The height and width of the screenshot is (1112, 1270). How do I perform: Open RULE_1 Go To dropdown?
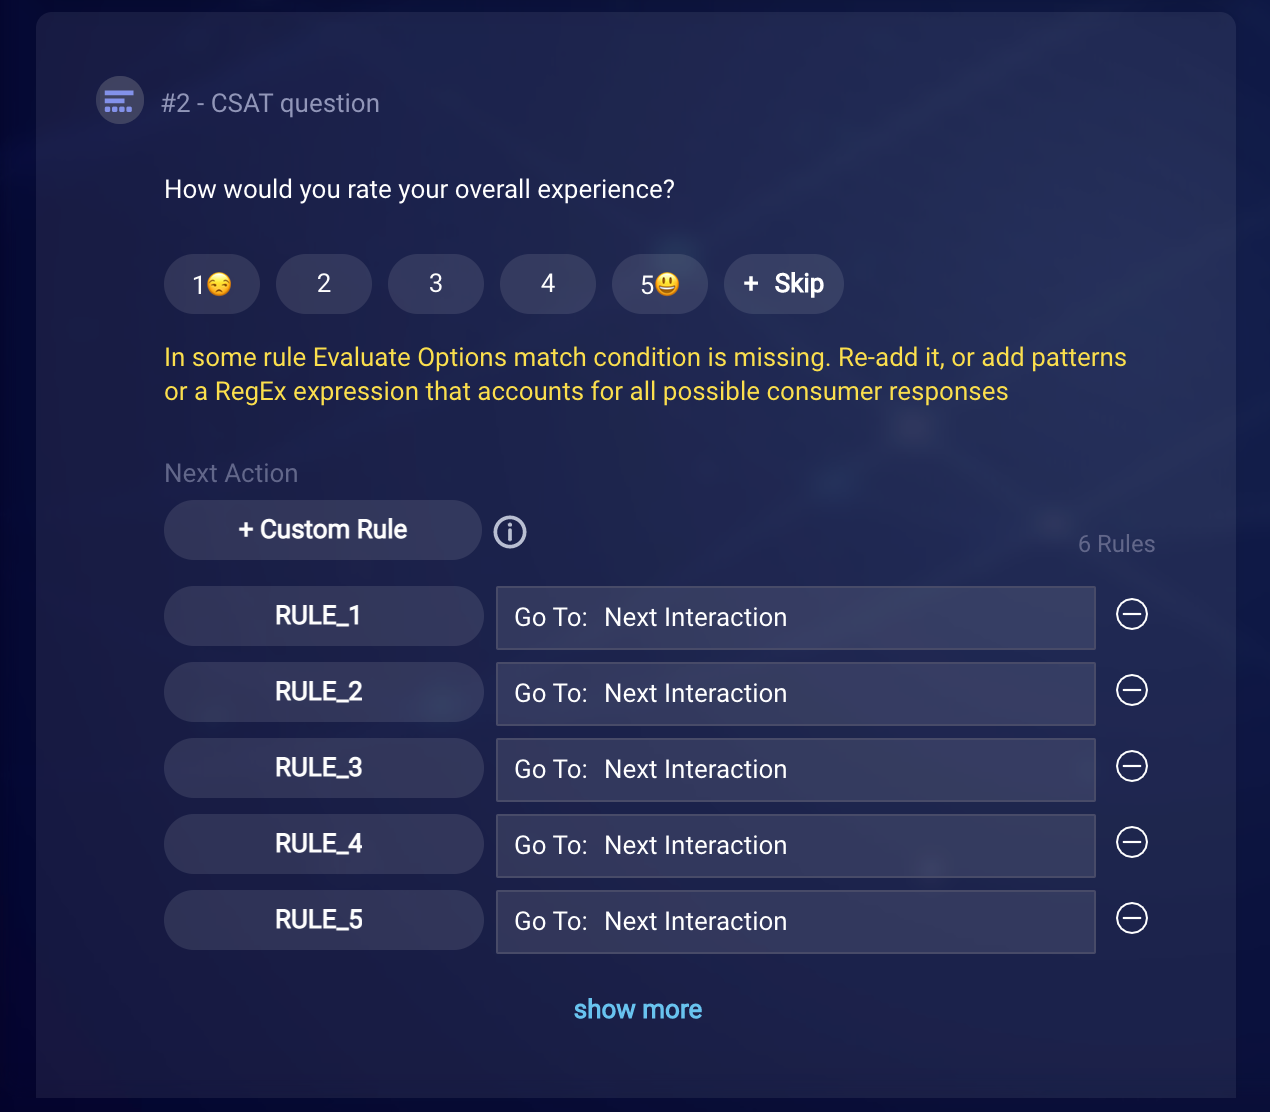point(796,618)
